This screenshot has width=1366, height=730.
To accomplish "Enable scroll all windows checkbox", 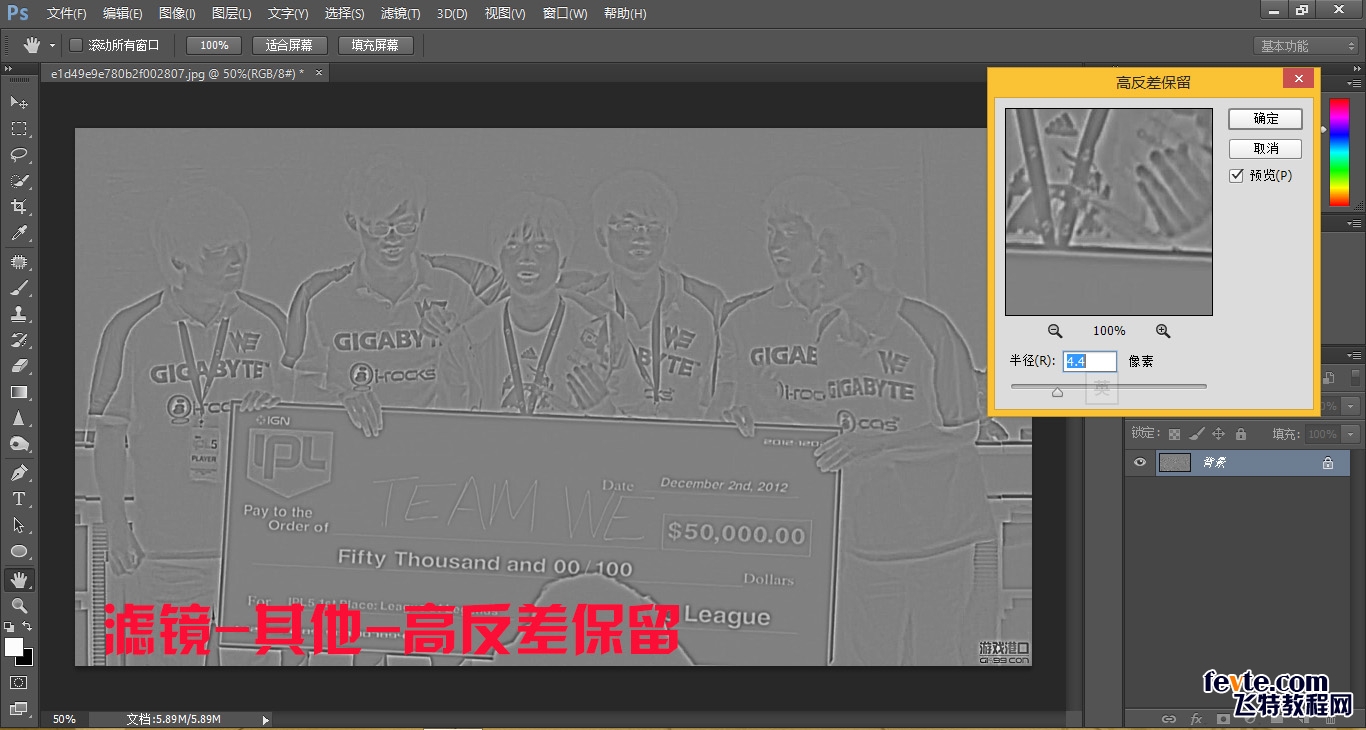I will click(x=76, y=45).
